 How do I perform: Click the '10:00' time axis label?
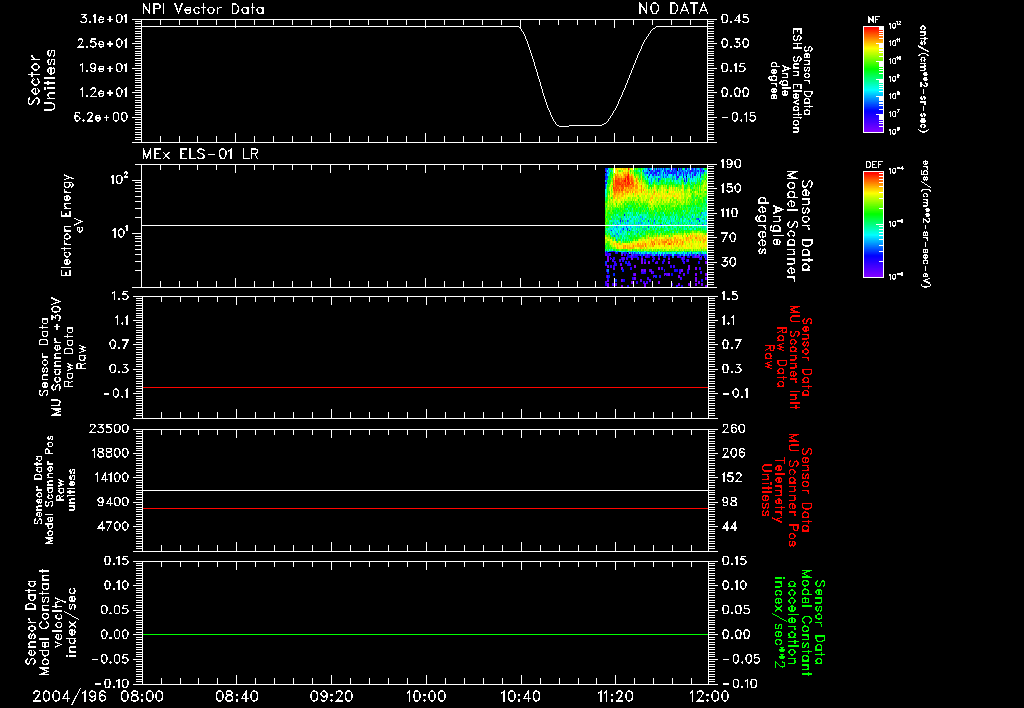[426, 696]
